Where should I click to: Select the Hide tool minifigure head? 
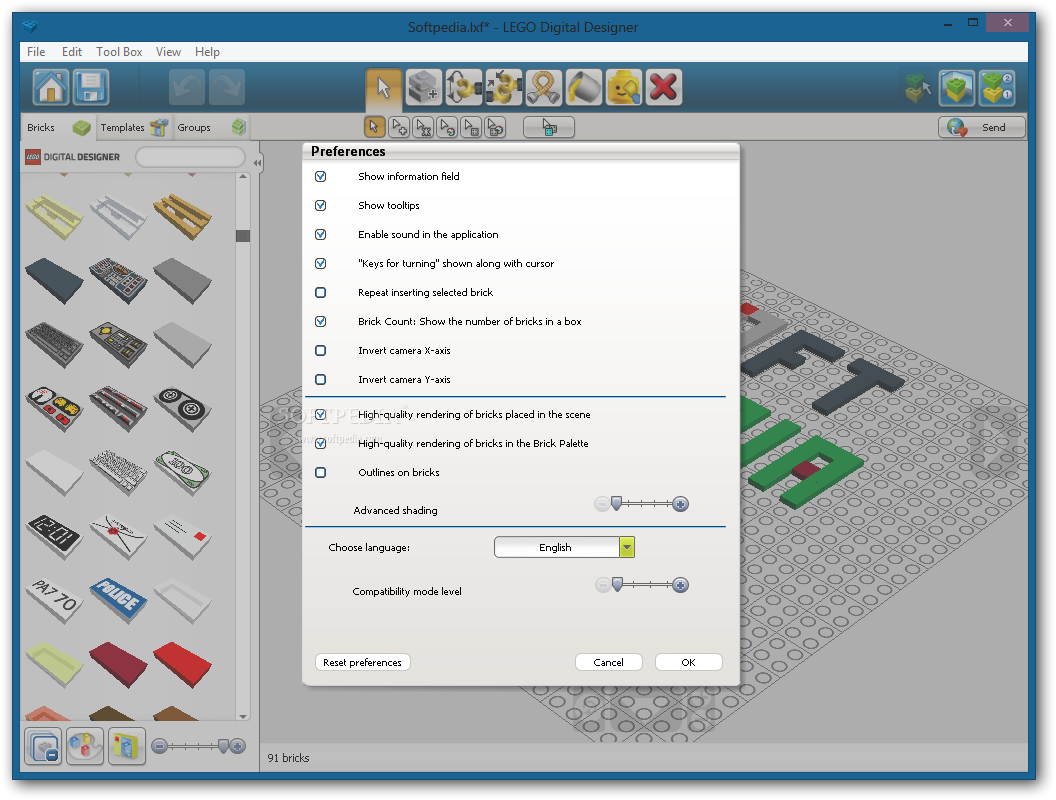(624, 88)
